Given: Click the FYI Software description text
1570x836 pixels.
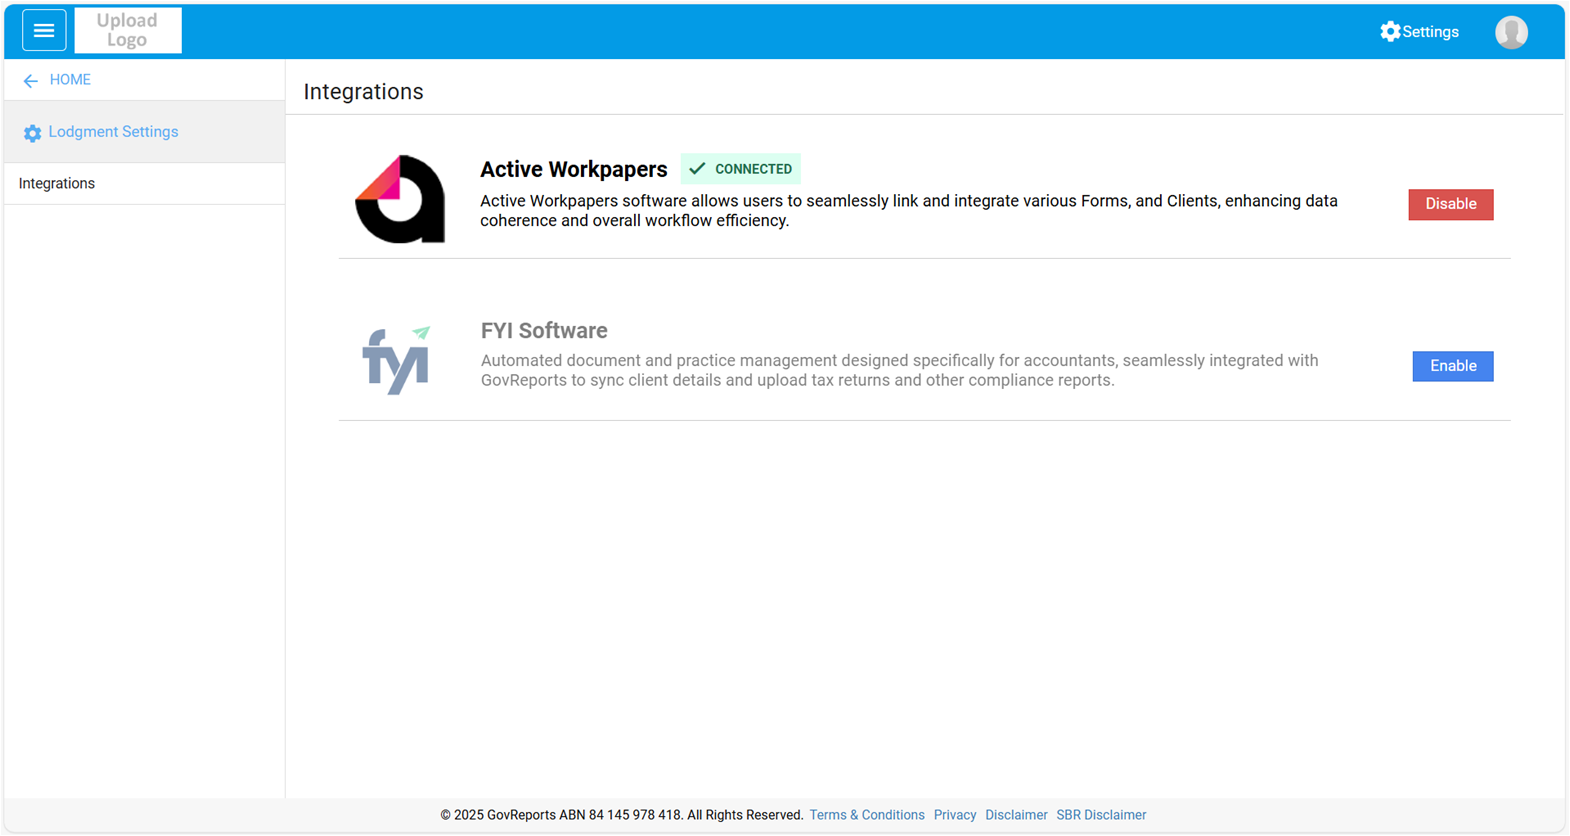Looking at the screenshot, I should coord(900,371).
